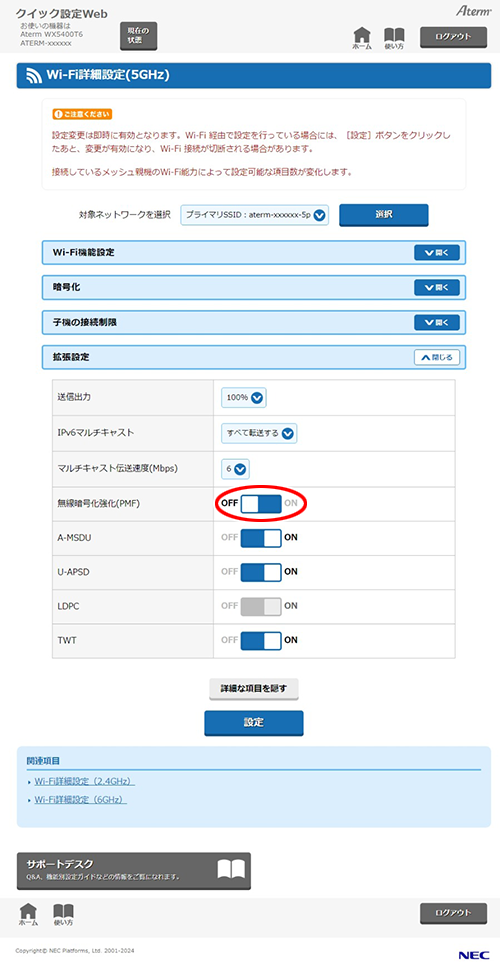Click the blue 設定 button

[x=254, y=723]
